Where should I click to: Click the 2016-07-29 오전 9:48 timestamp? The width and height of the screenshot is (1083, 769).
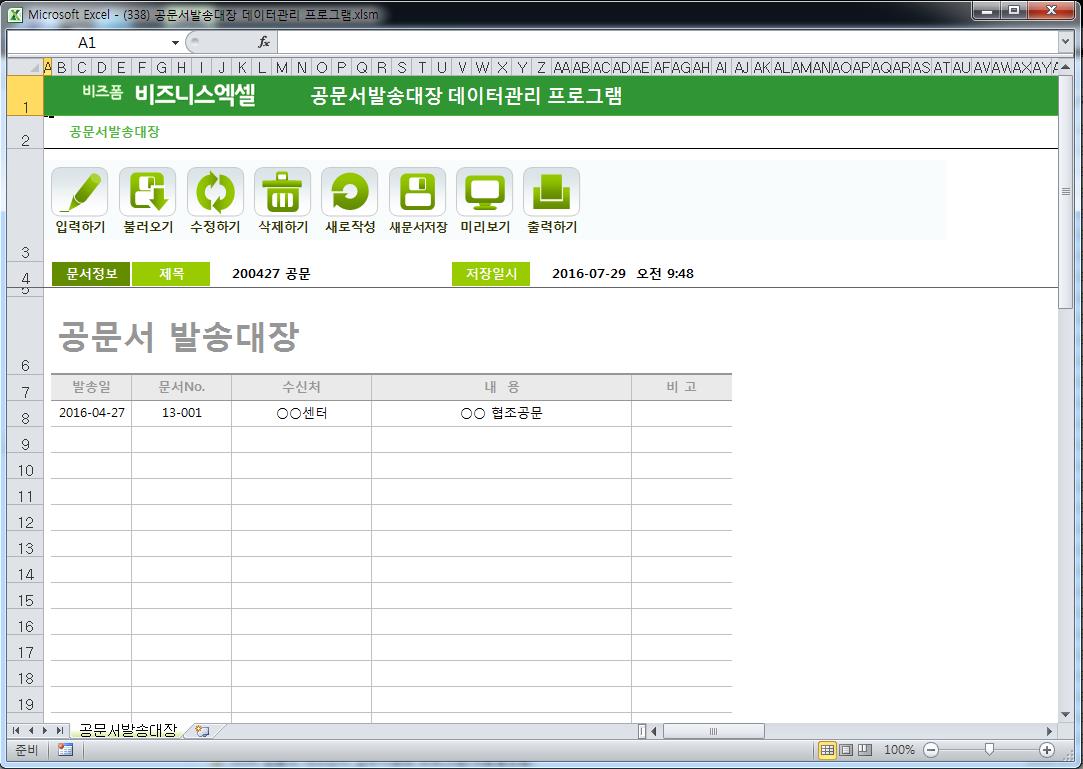pos(623,274)
